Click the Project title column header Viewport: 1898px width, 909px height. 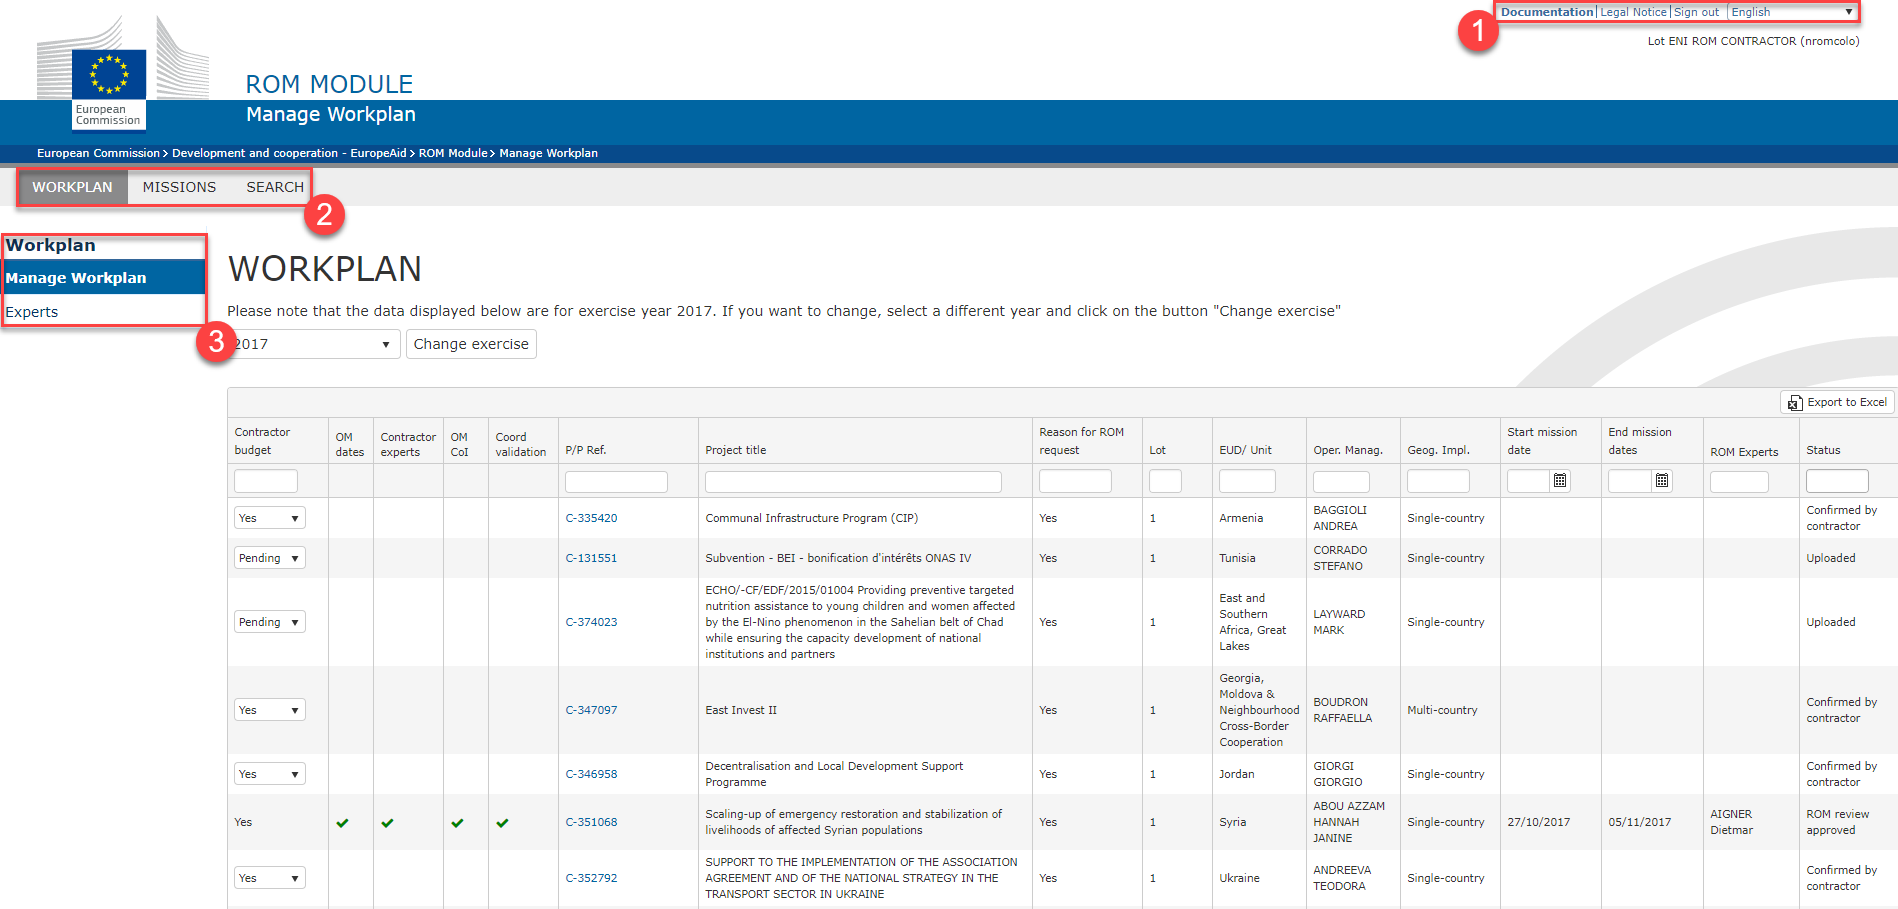pyautogui.click(x=736, y=450)
